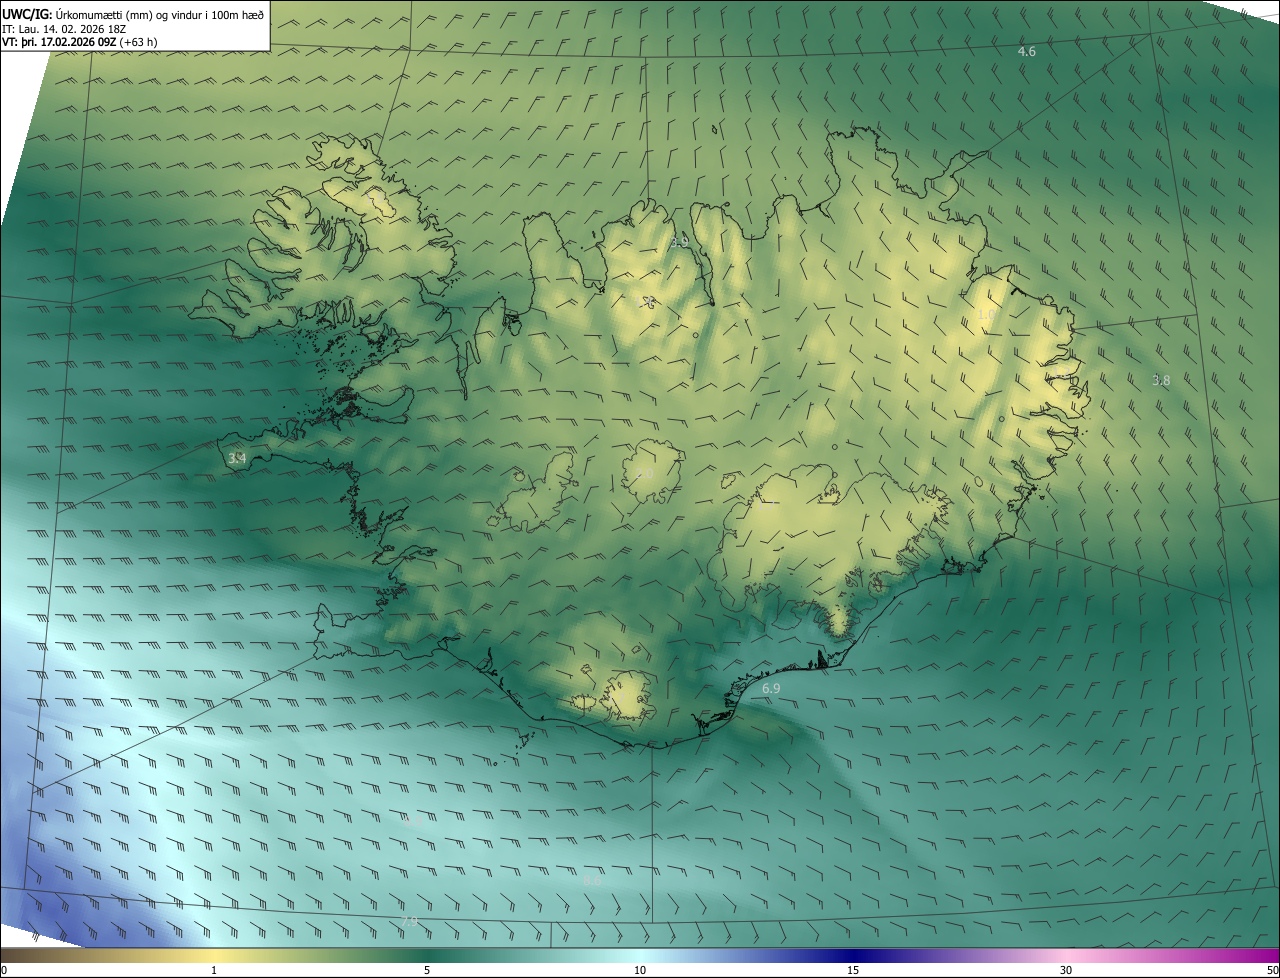Click the 'VT: þri. 17.02.2026 09Z (+63 h)' line
1280x978 pixels.
coord(79,42)
